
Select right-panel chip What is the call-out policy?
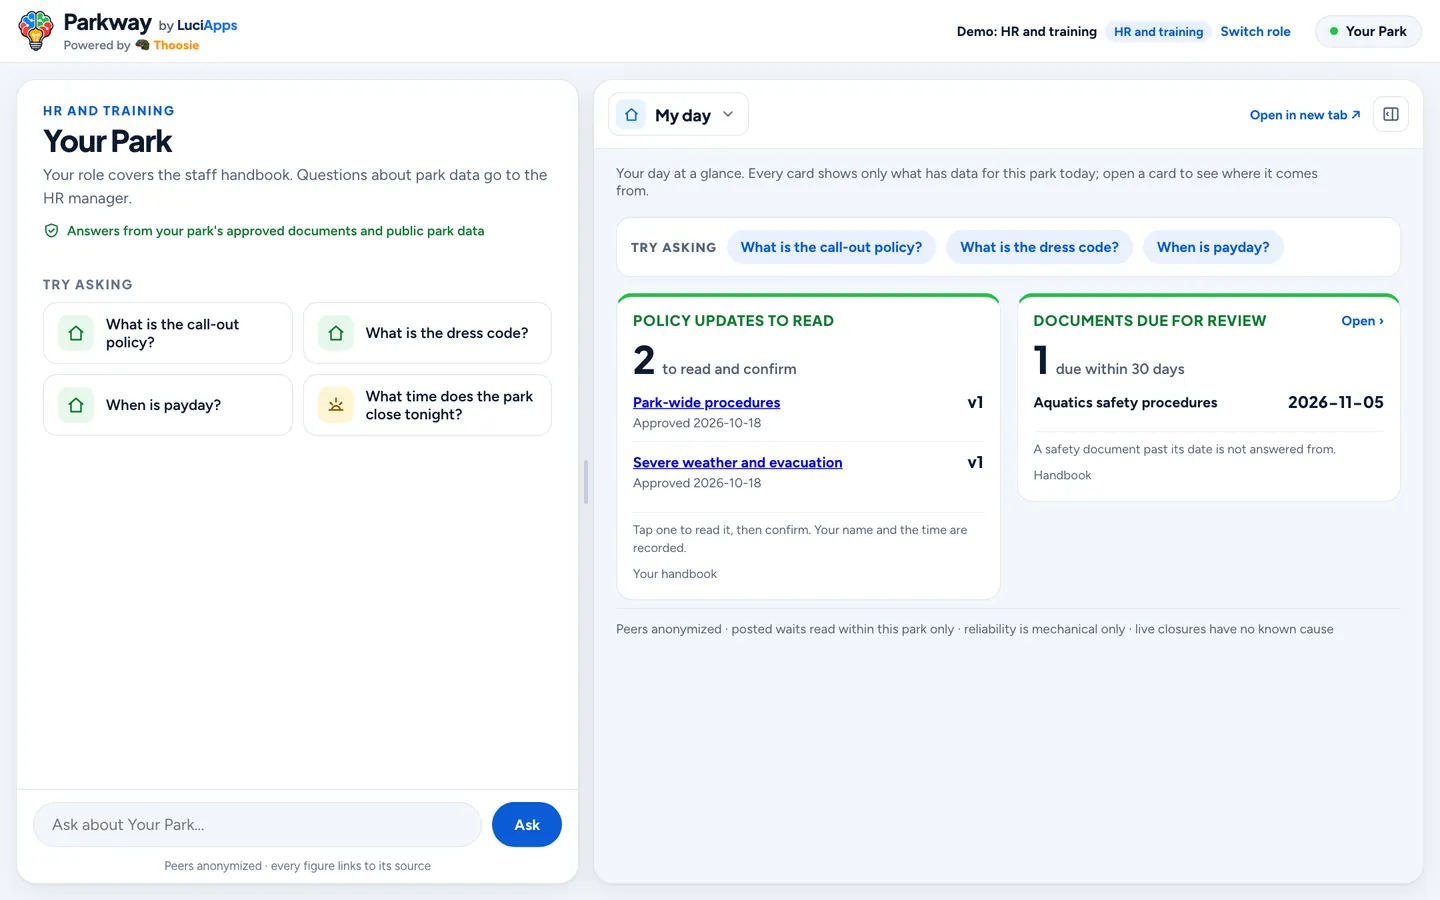coord(831,247)
